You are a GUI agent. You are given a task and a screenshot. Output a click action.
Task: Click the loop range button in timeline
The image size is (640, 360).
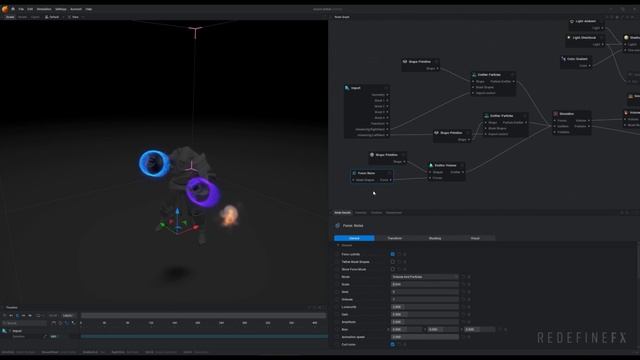pos(38,316)
